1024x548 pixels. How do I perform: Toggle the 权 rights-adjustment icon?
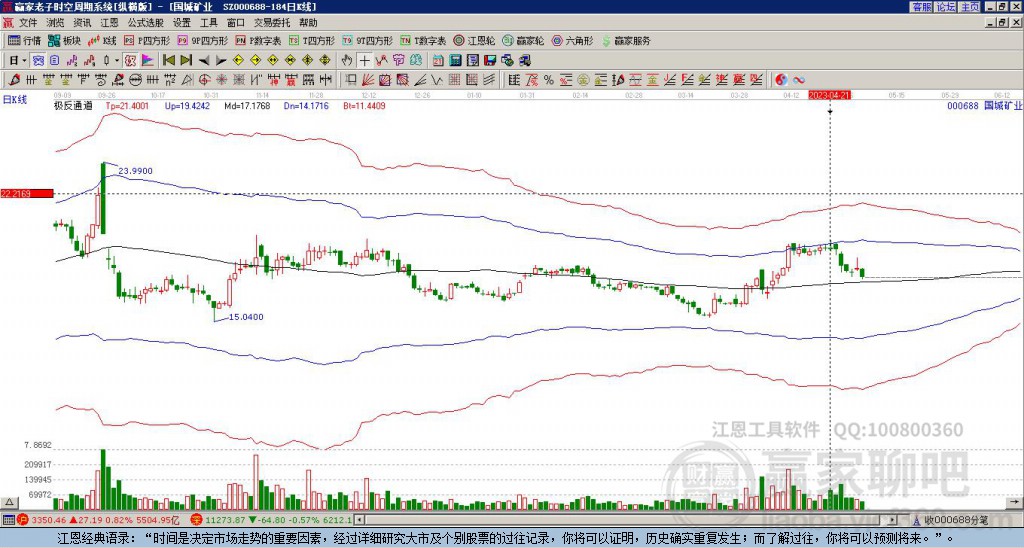(130, 61)
